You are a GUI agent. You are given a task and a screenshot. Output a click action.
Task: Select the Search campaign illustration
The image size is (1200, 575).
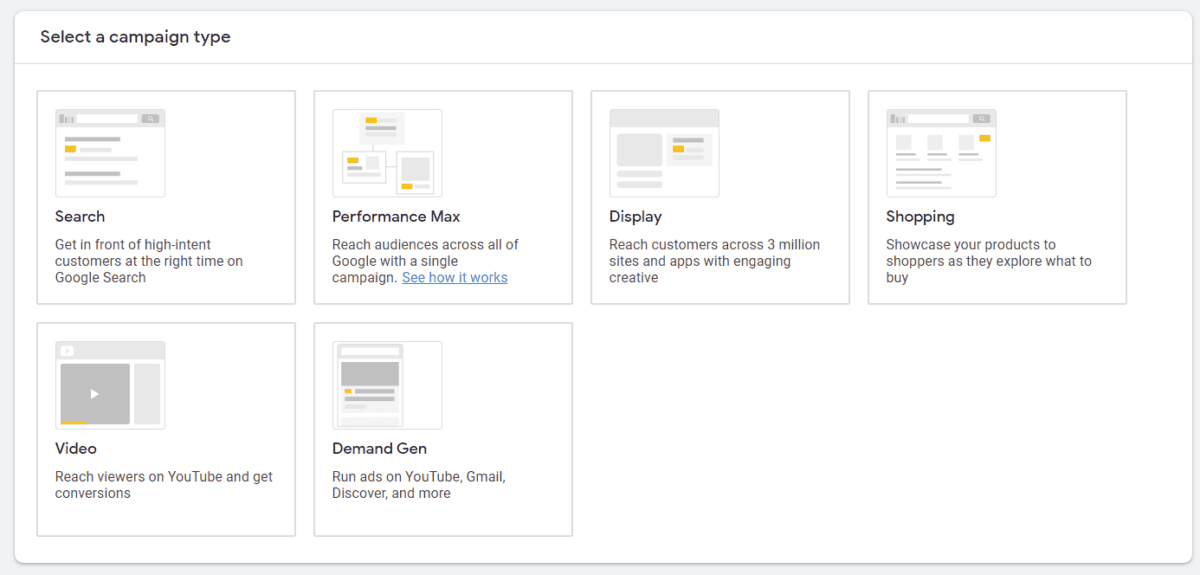[x=110, y=153]
